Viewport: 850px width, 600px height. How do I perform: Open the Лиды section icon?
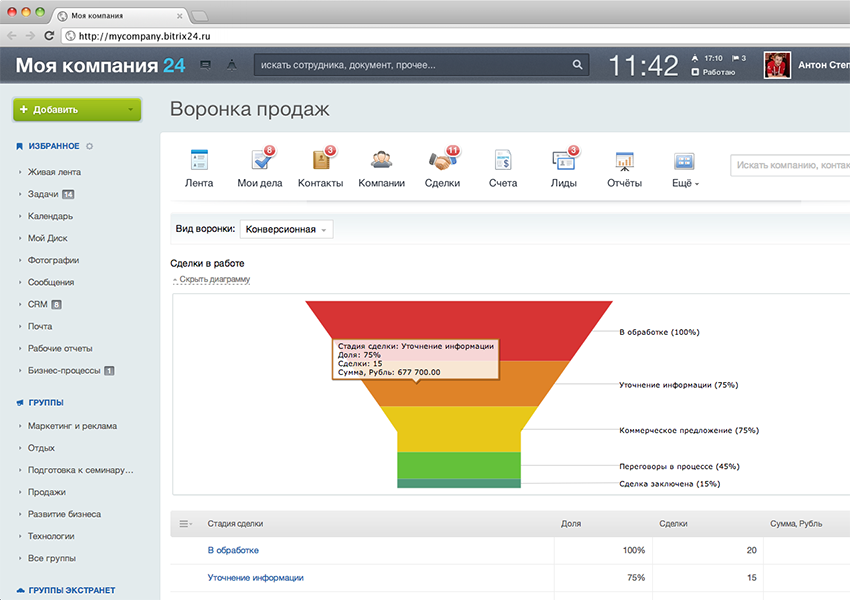point(565,159)
